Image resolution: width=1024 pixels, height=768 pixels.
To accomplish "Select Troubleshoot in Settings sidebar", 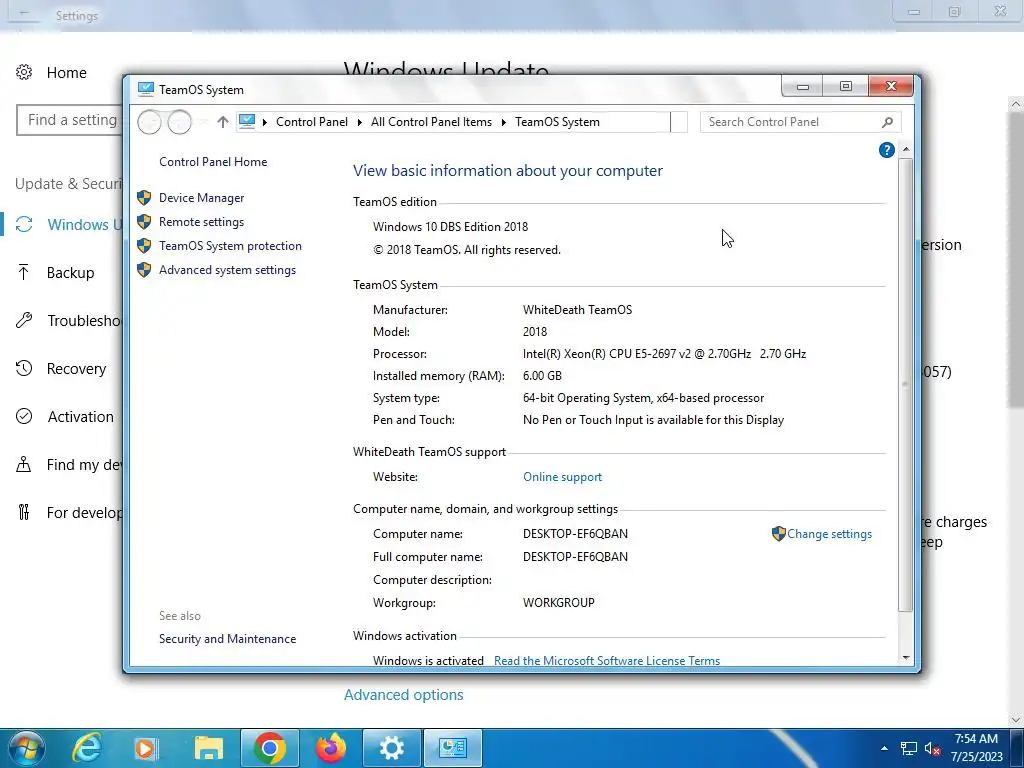I will coord(84,321).
